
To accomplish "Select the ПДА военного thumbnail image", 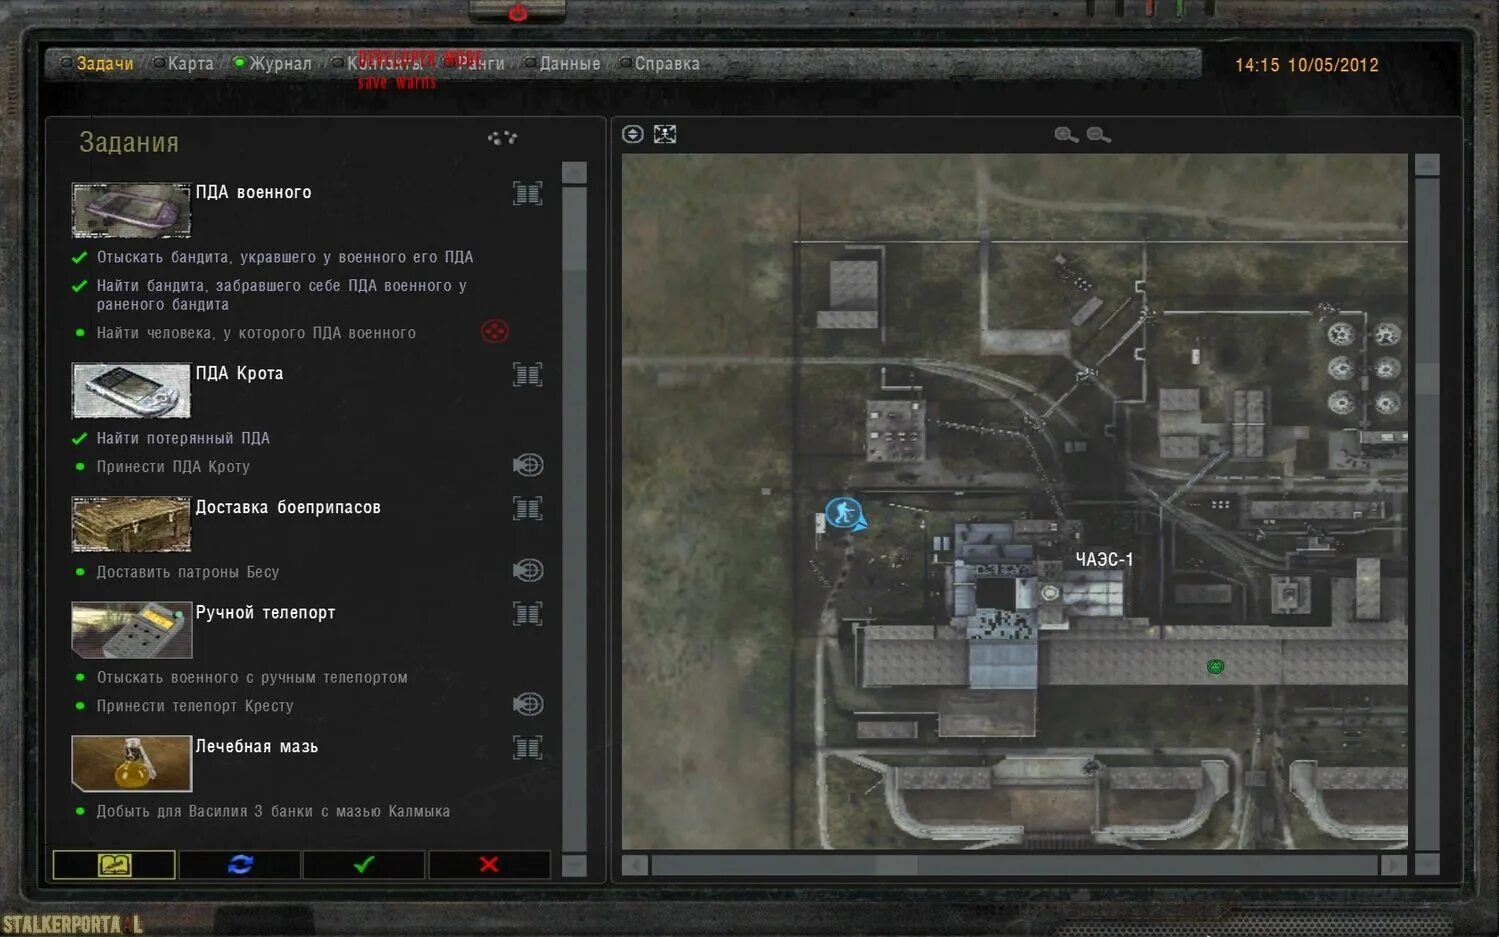I will pyautogui.click(x=131, y=210).
